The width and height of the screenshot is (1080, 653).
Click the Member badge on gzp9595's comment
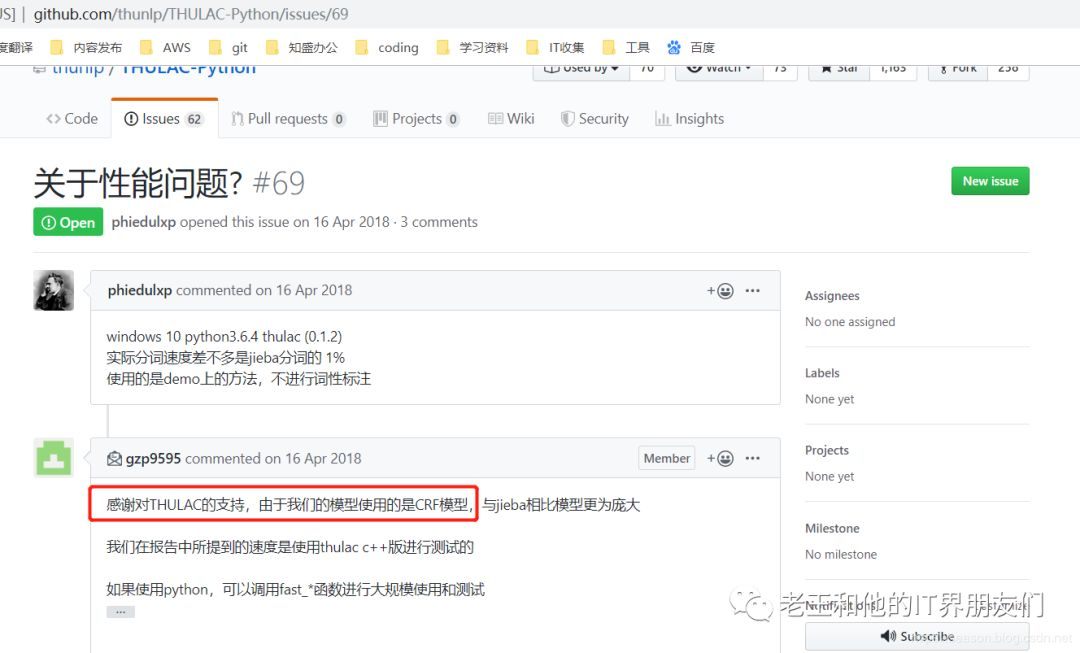(666, 459)
